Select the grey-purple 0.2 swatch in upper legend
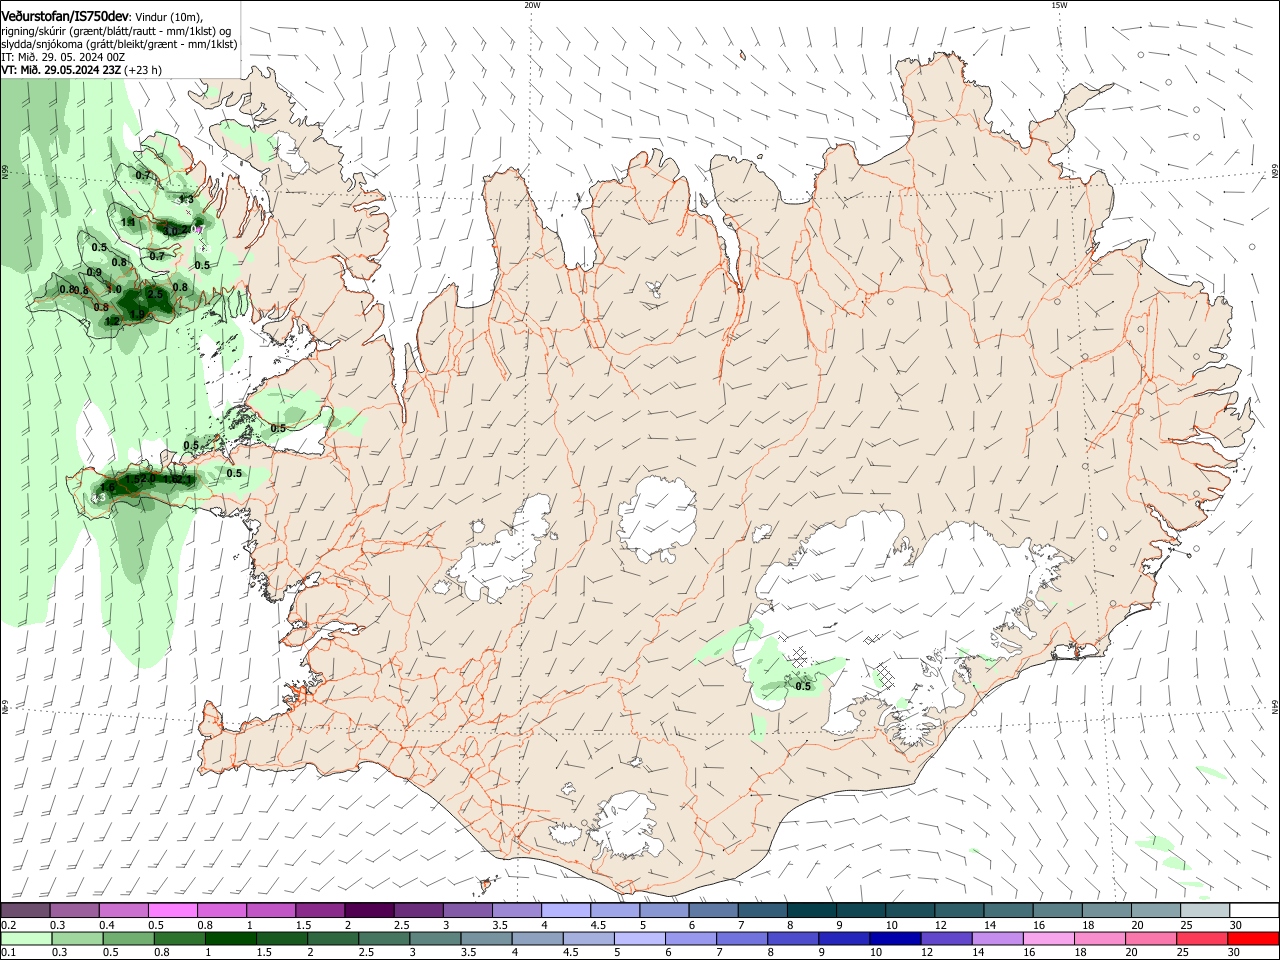 point(25,910)
